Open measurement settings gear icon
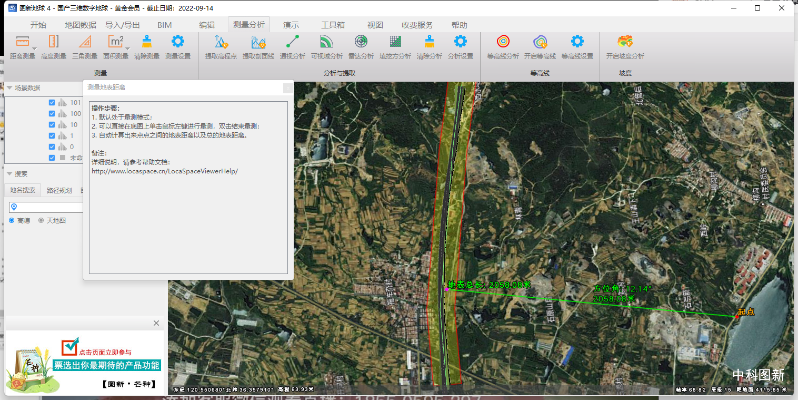 pos(178,42)
